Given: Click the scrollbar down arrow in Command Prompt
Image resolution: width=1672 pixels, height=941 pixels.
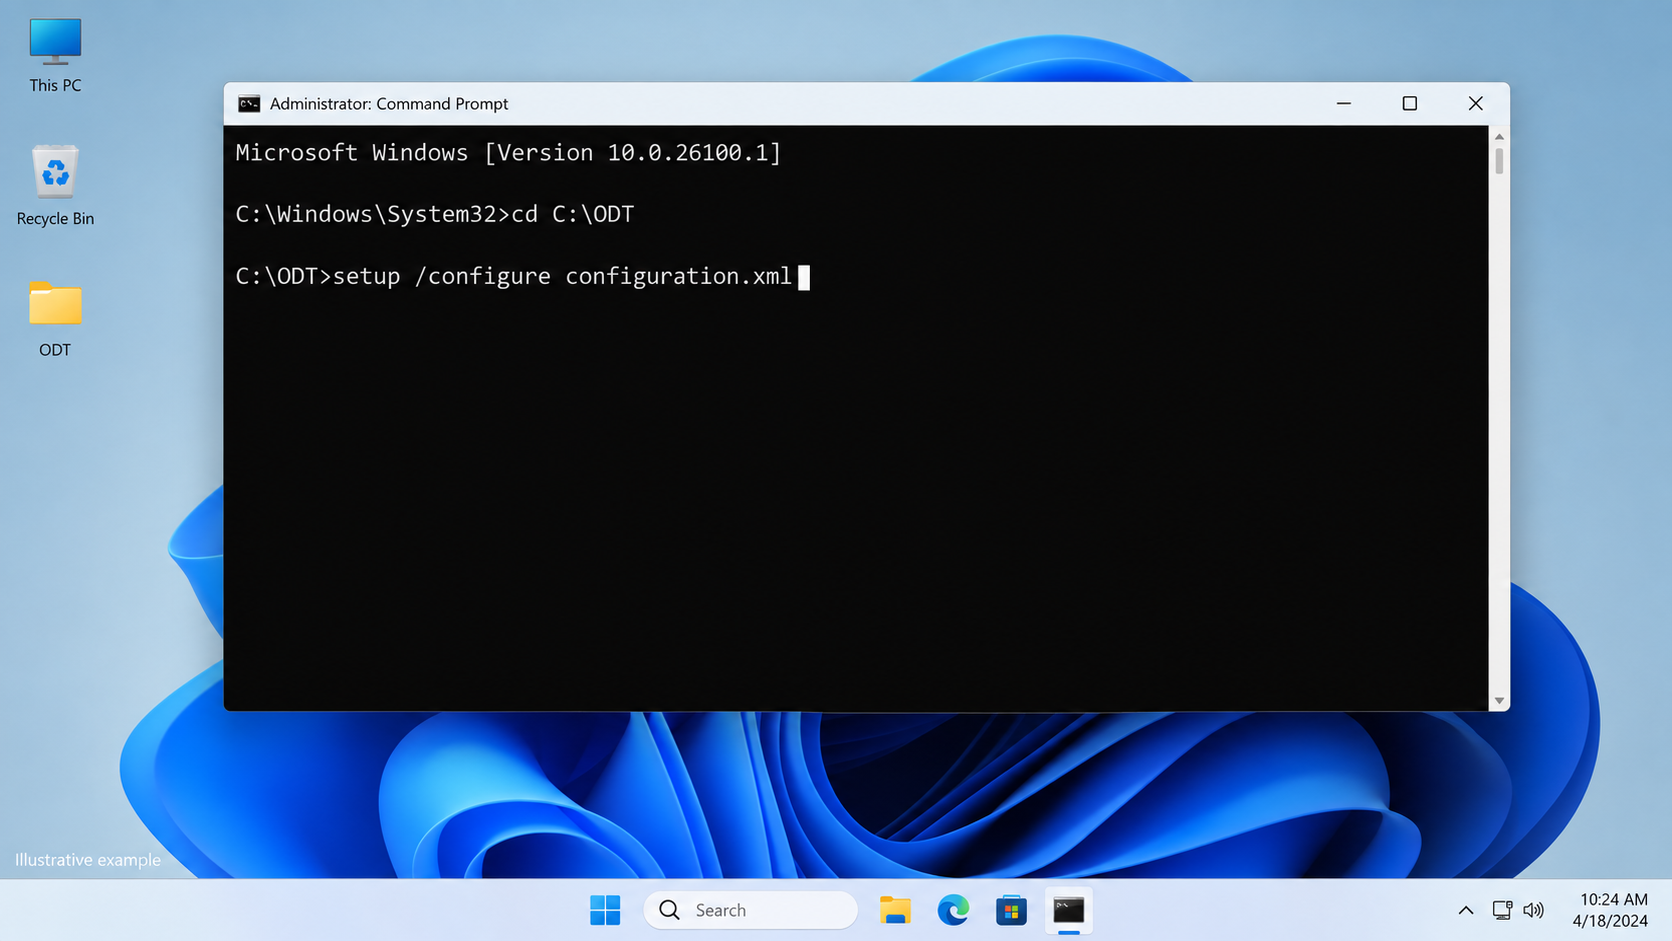Looking at the screenshot, I should click(1499, 701).
